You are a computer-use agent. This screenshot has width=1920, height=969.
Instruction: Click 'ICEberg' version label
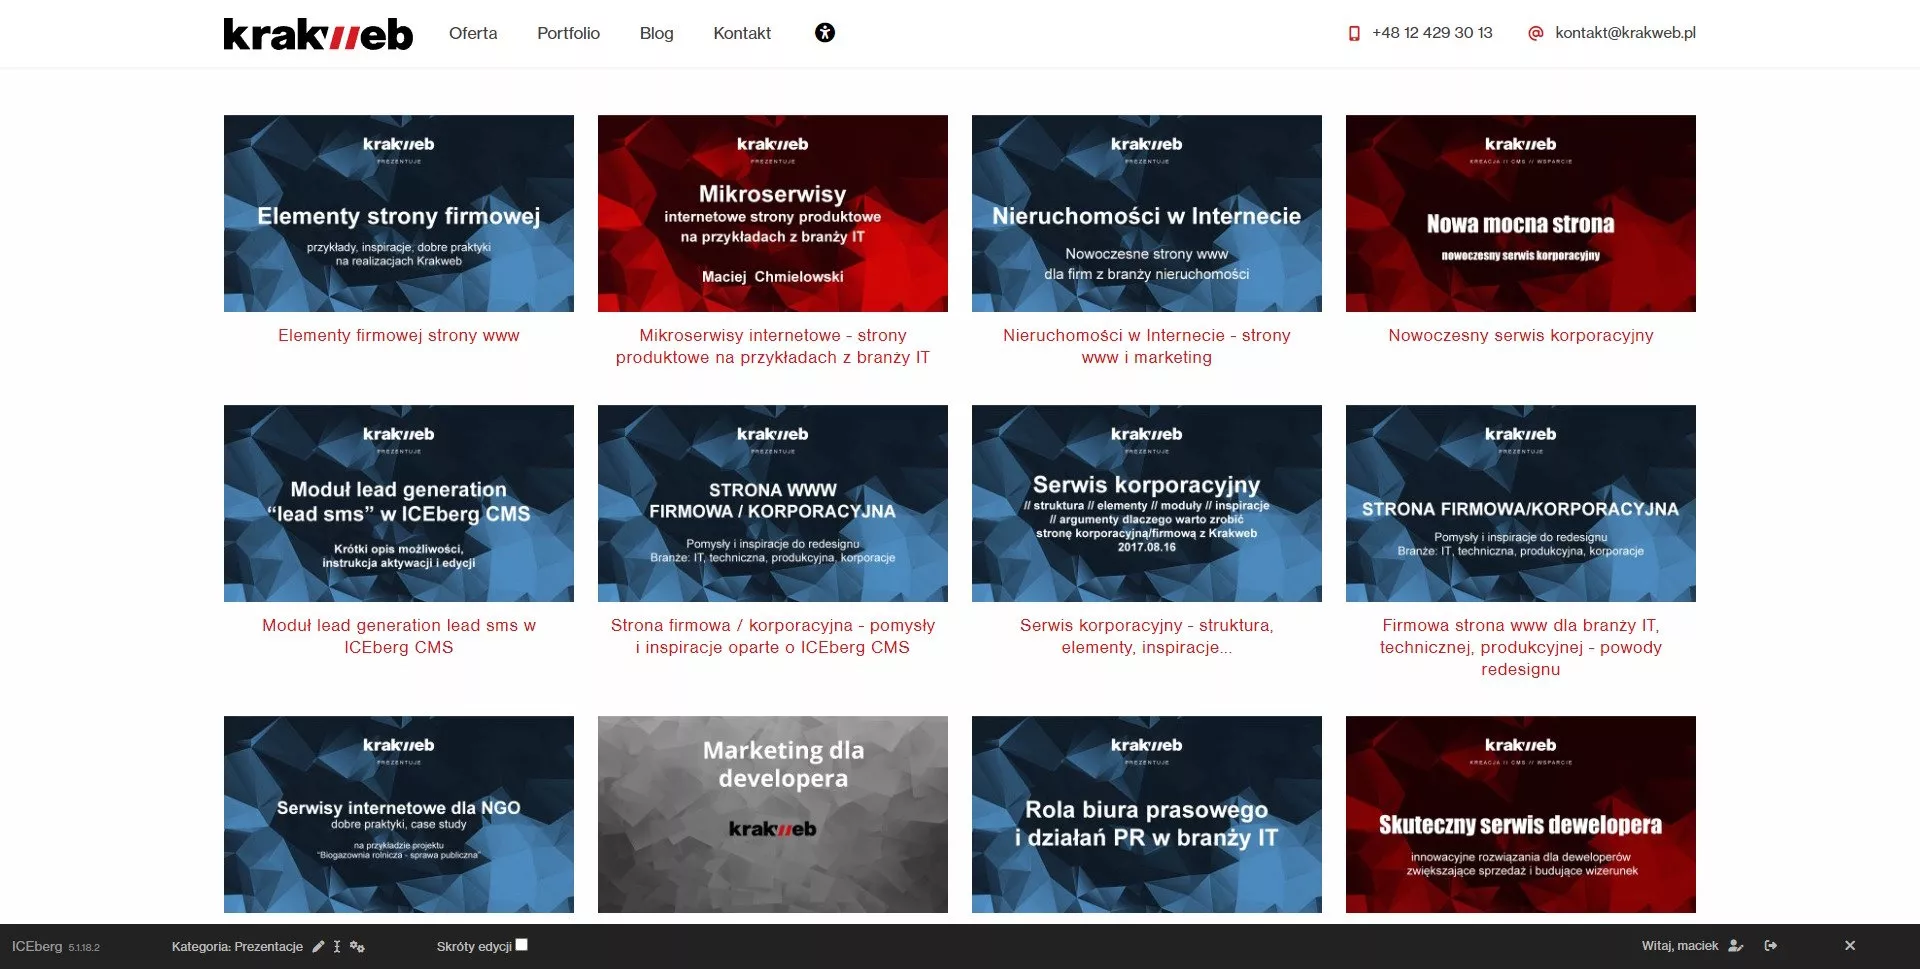pyautogui.click(x=56, y=946)
